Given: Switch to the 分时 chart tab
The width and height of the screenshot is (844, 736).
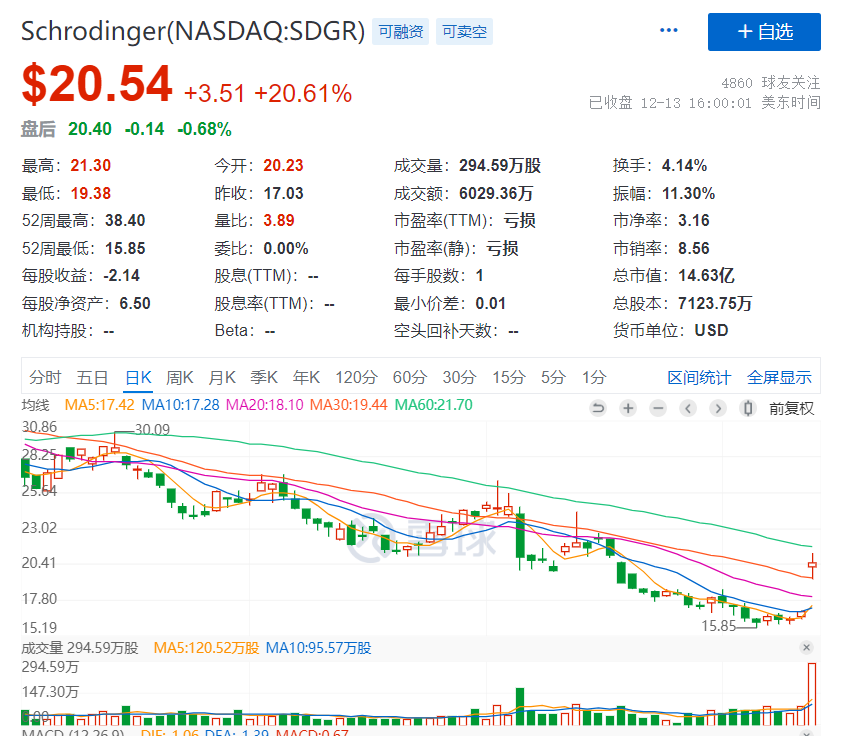Looking at the screenshot, I should click(x=45, y=377).
